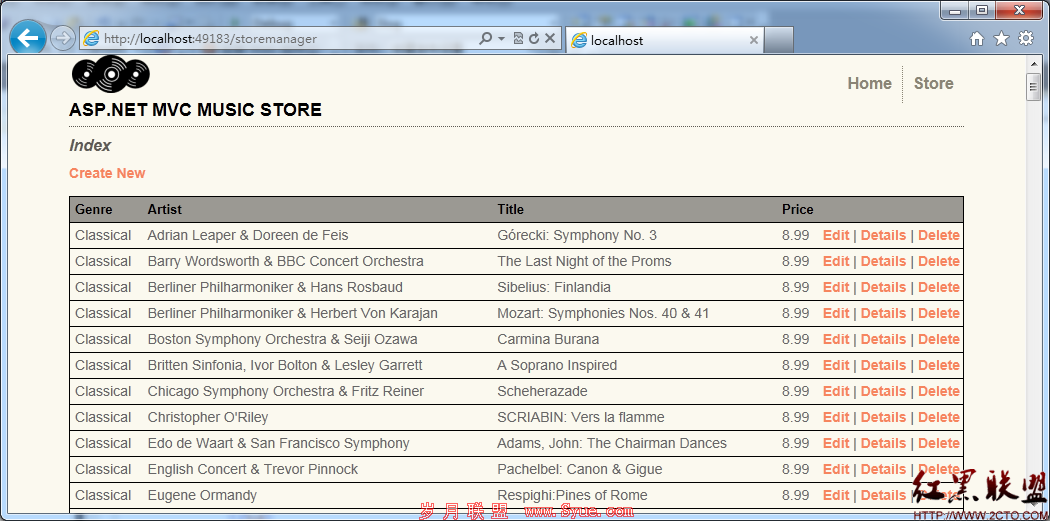Open the Tools gear icon
Image resolution: width=1050 pixels, height=521 pixels.
click(x=1026, y=38)
